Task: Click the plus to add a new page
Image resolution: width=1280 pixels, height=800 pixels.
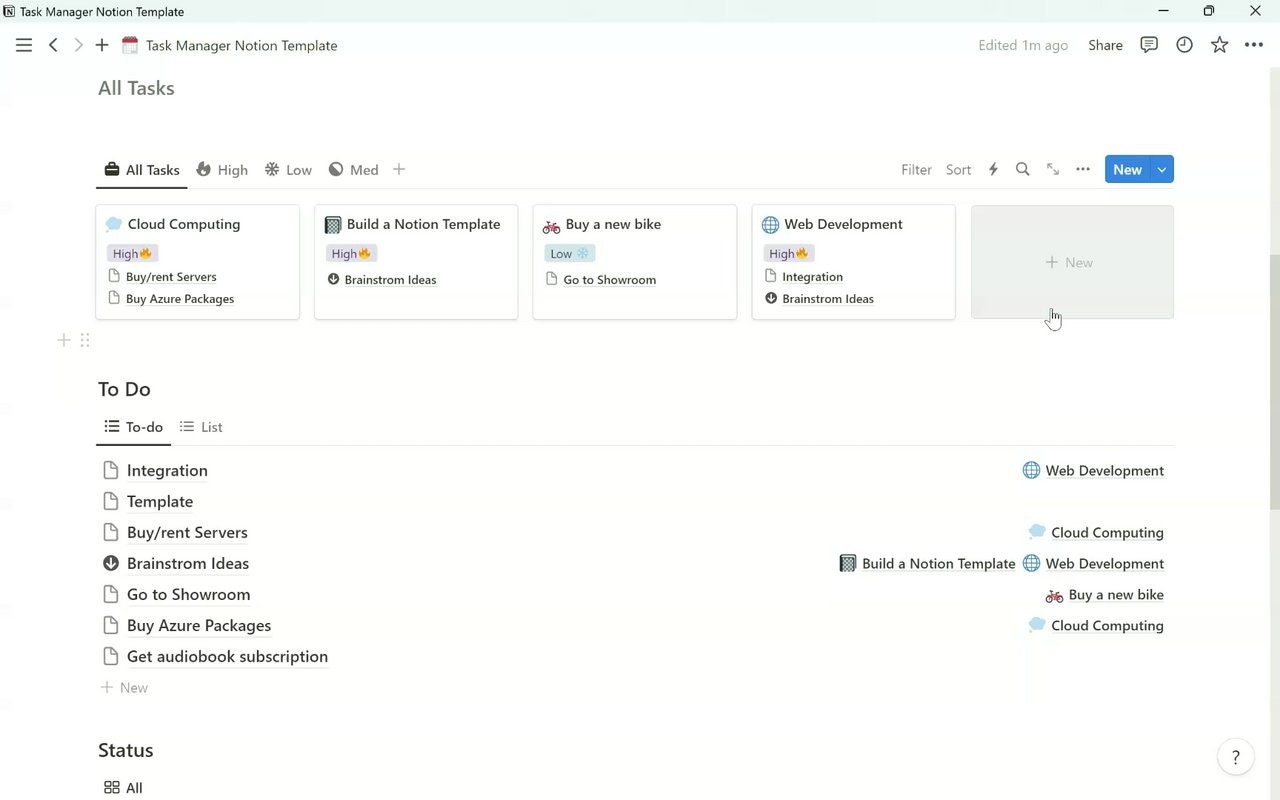Action: [x=101, y=45]
